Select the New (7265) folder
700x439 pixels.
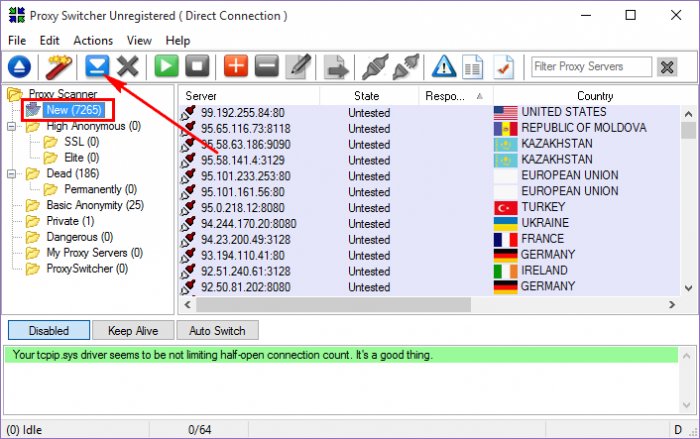(x=74, y=110)
